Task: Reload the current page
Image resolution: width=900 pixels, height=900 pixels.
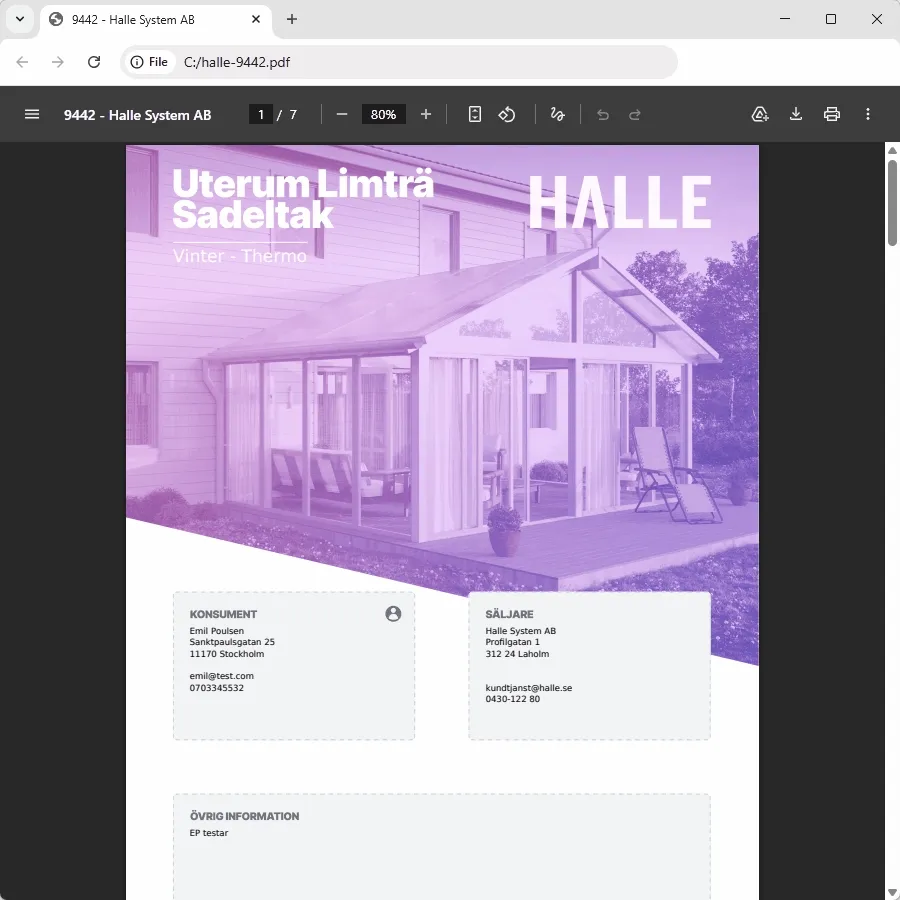Action: point(94,62)
